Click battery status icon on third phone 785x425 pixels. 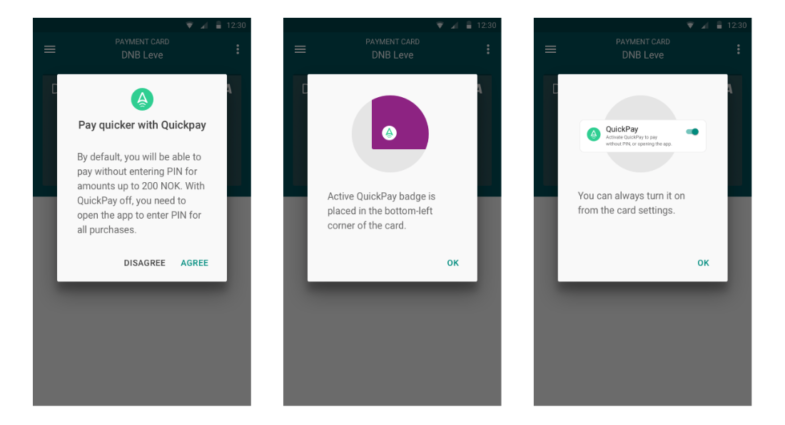[x=719, y=25]
